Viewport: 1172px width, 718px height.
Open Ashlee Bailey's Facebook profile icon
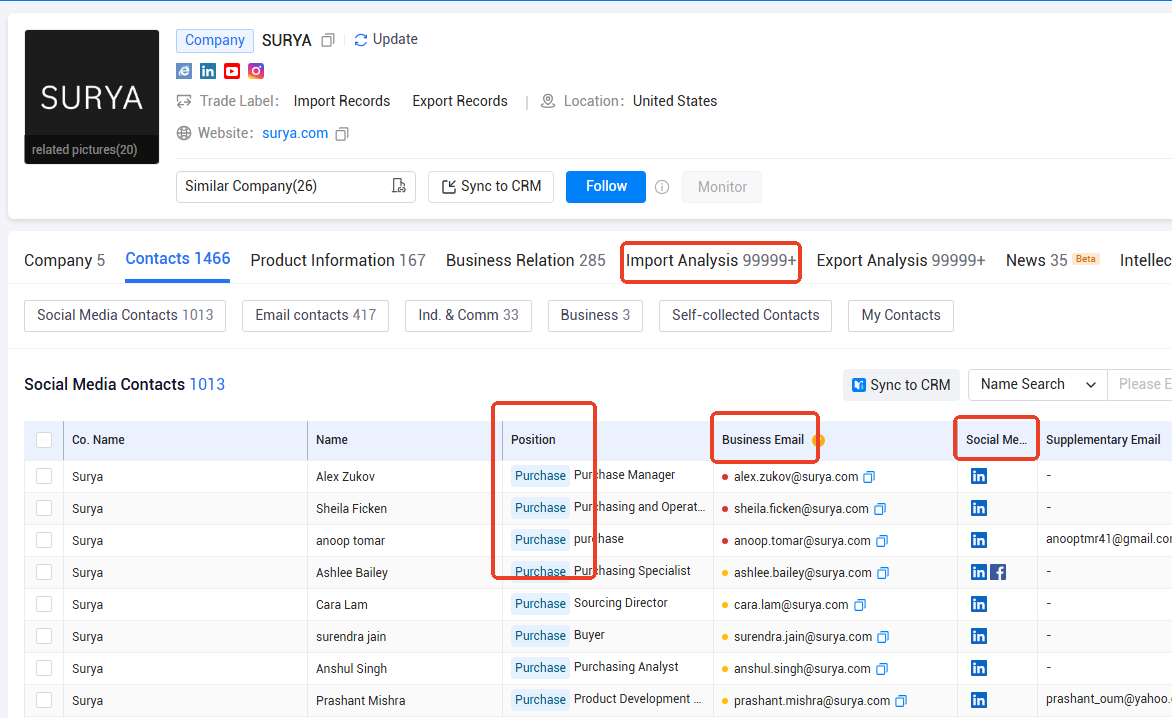point(998,572)
